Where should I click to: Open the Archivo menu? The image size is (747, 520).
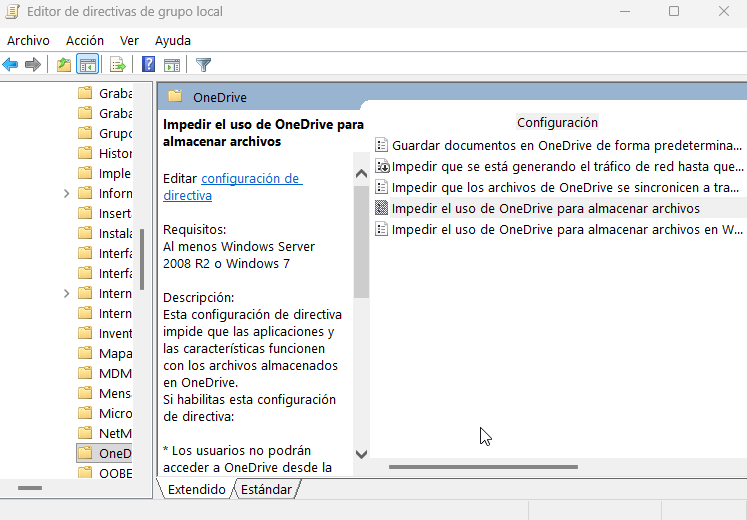tap(28, 40)
